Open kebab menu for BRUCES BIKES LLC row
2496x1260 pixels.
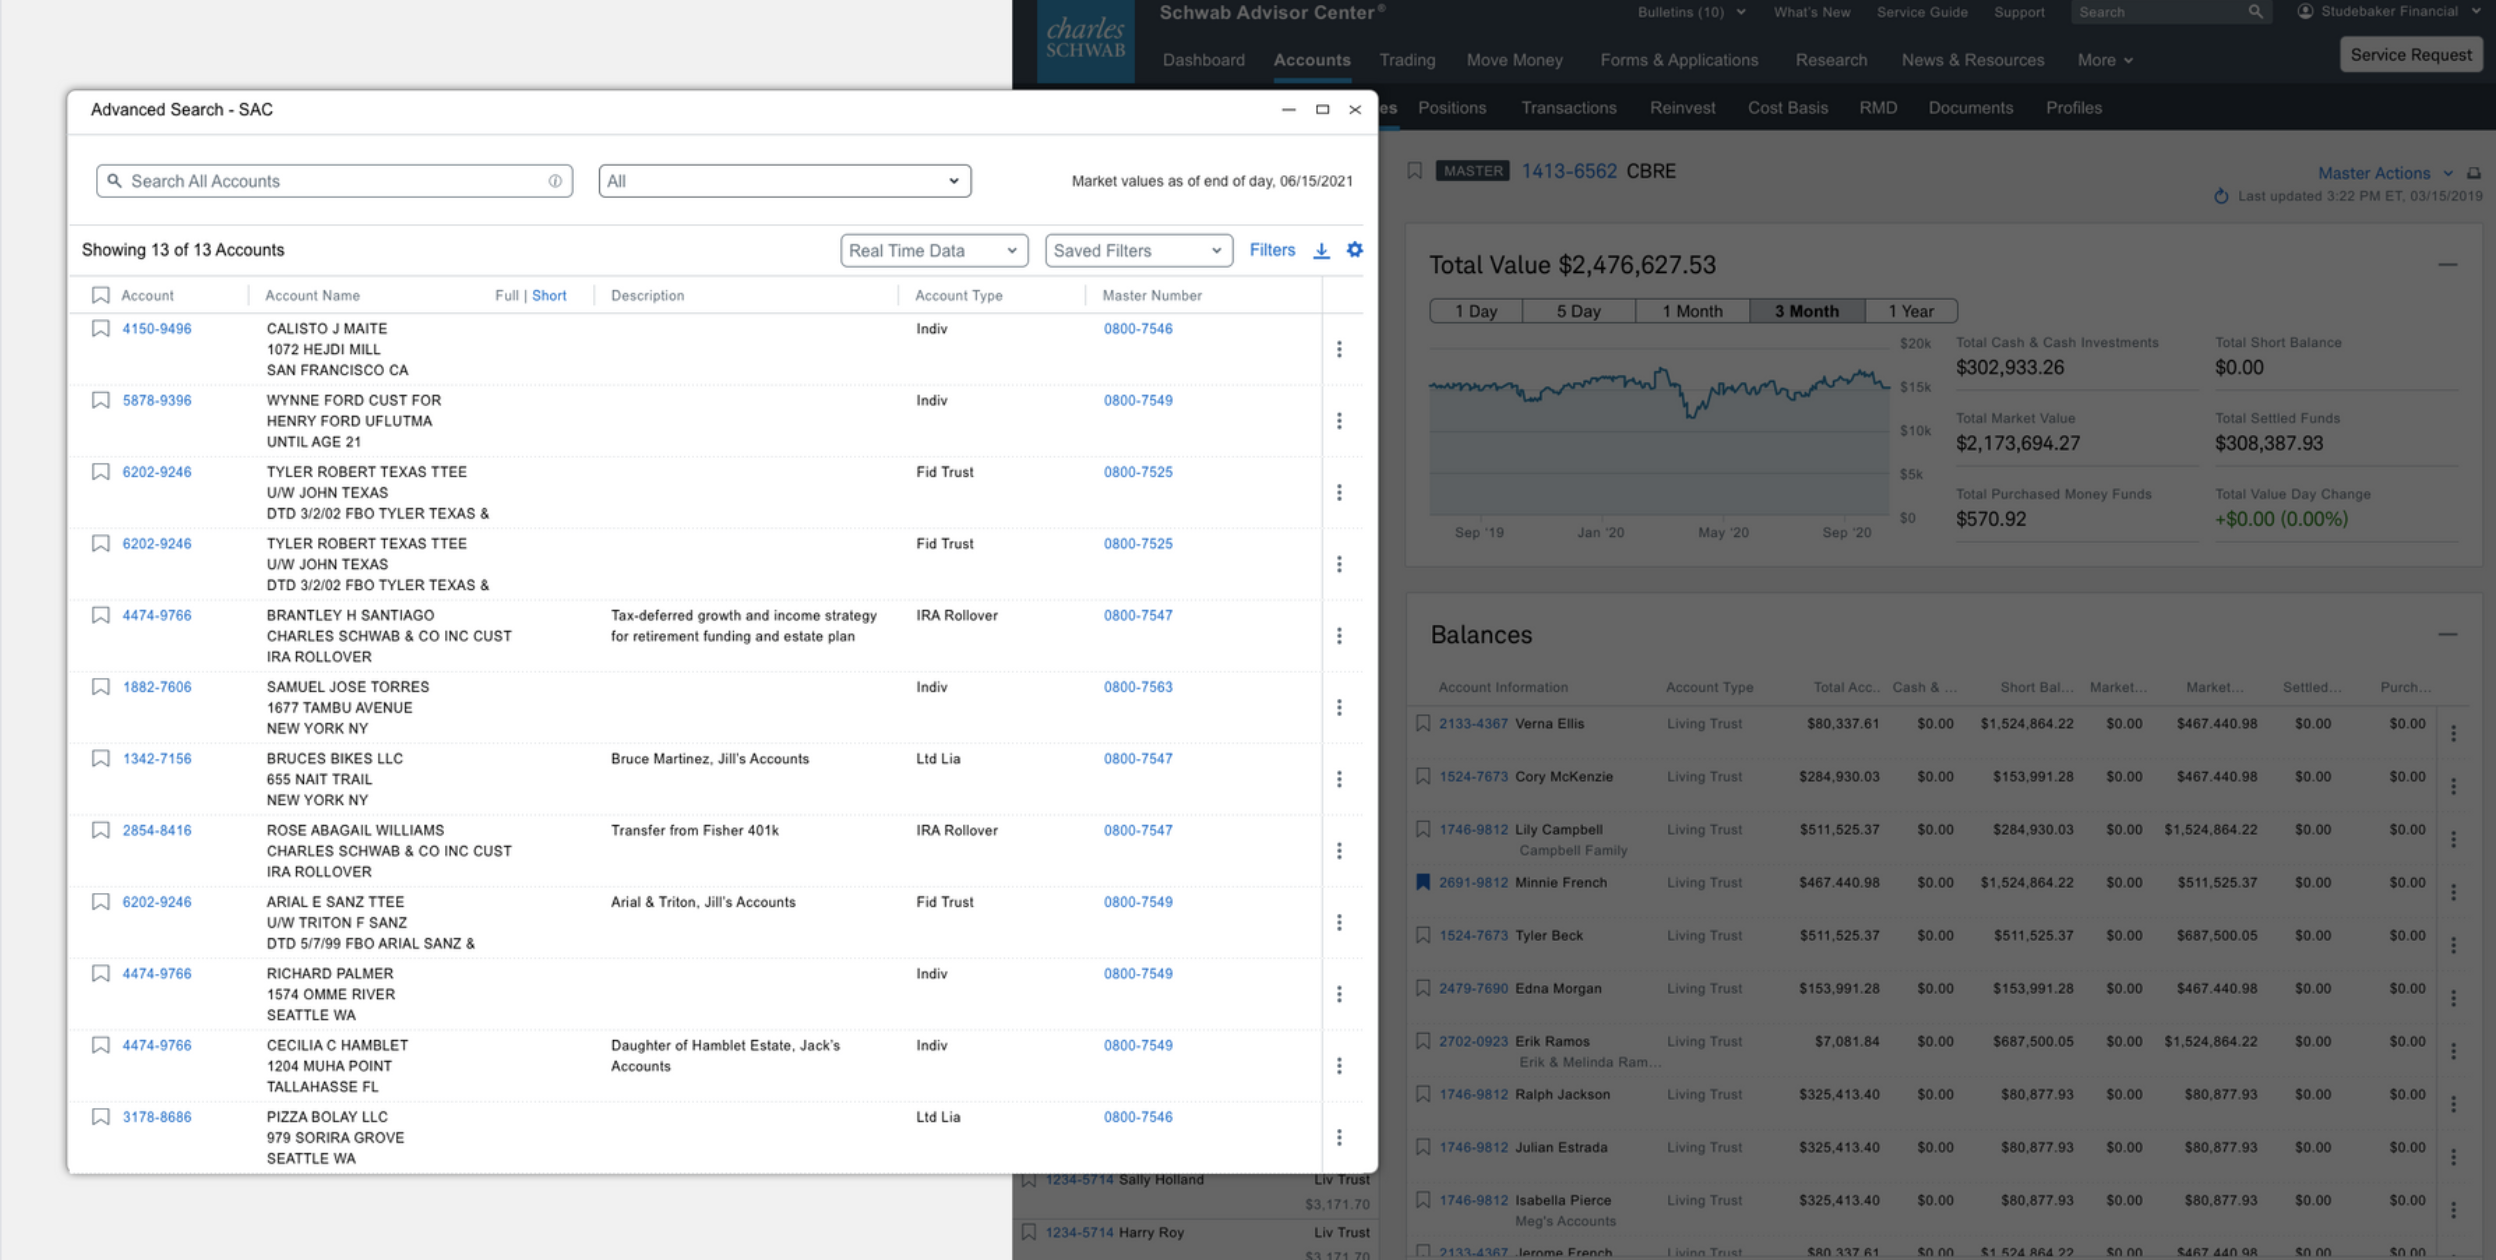point(1339,779)
